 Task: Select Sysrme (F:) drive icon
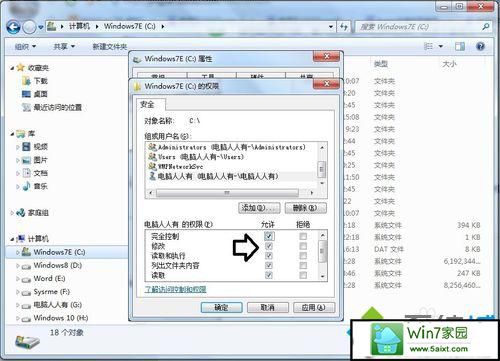click(x=26, y=292)
